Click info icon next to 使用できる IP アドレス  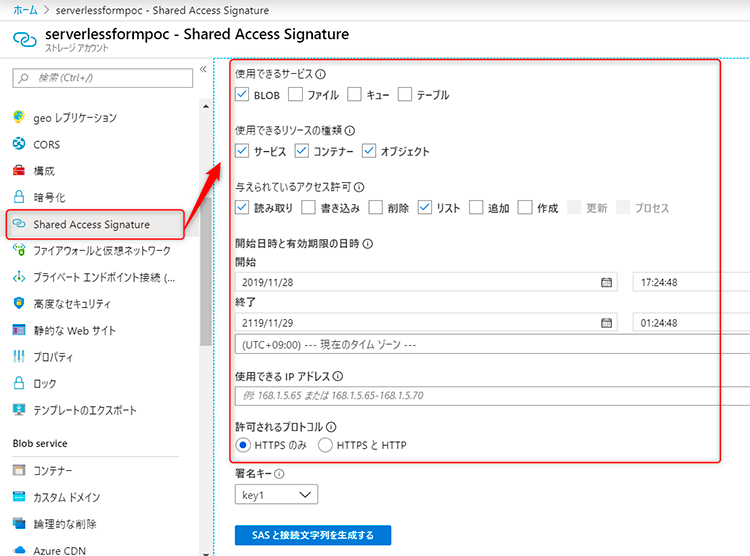(x=338, y=376)
